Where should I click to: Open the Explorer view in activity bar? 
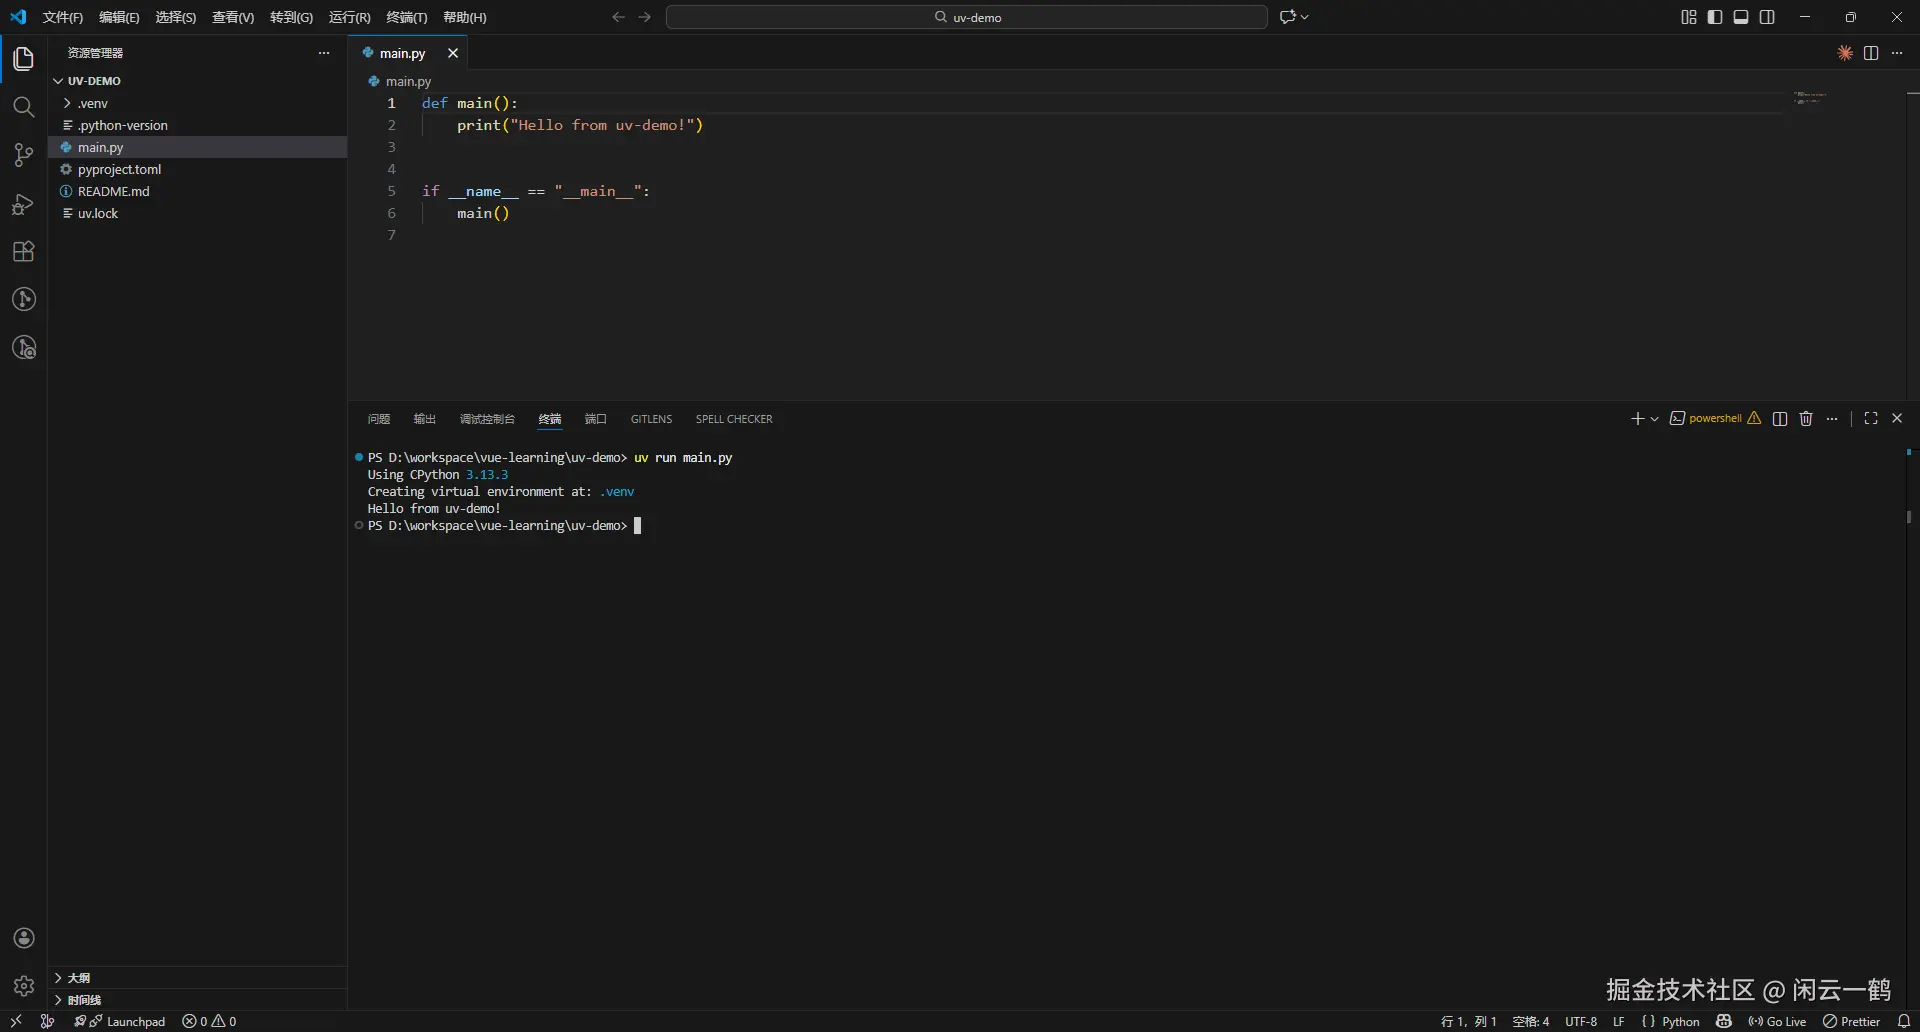pyautogui.click(x=24, y=59)
